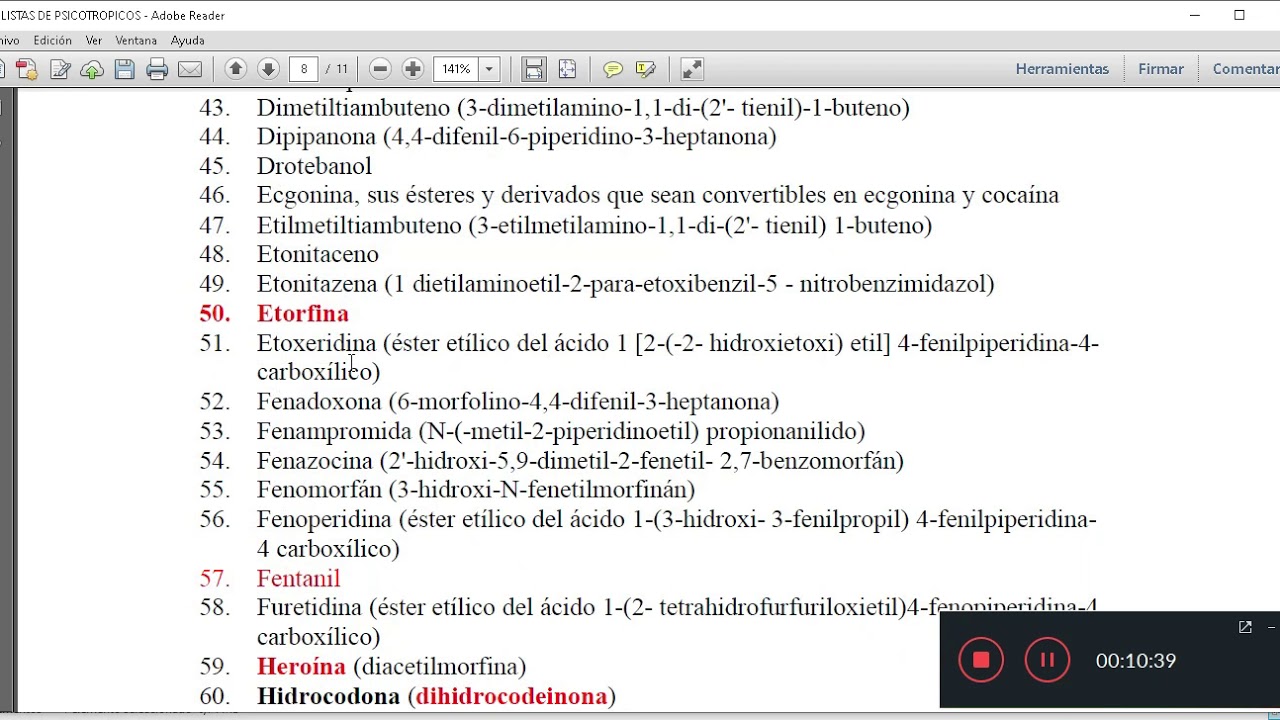Save the PDF document

click(x=123, y=68)
